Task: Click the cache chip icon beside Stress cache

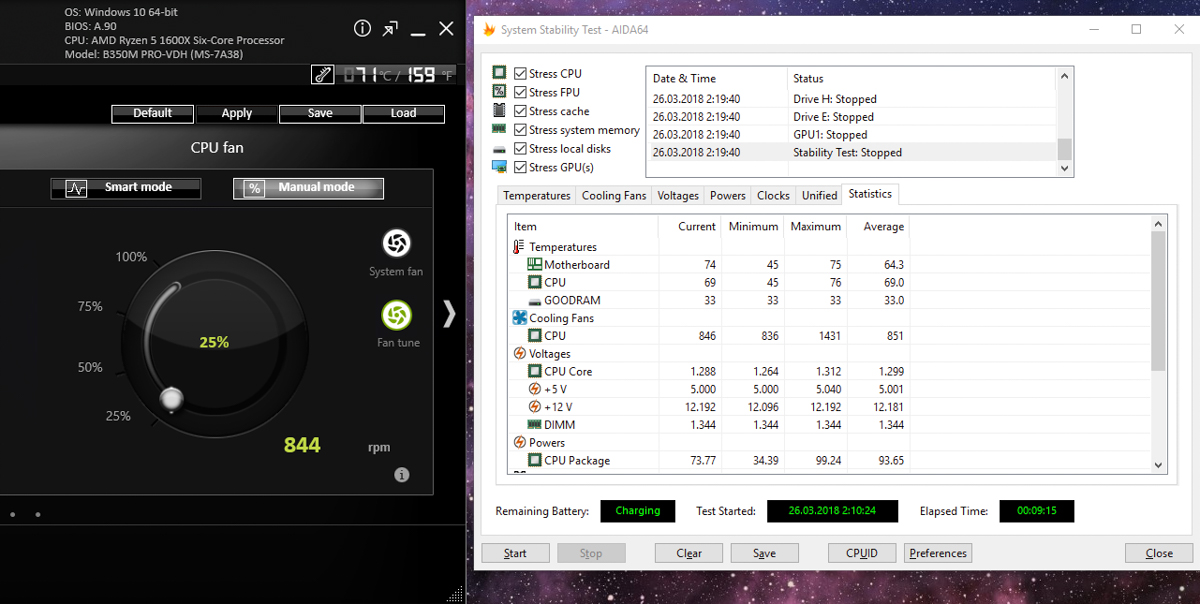Action: tap(499, 110)
